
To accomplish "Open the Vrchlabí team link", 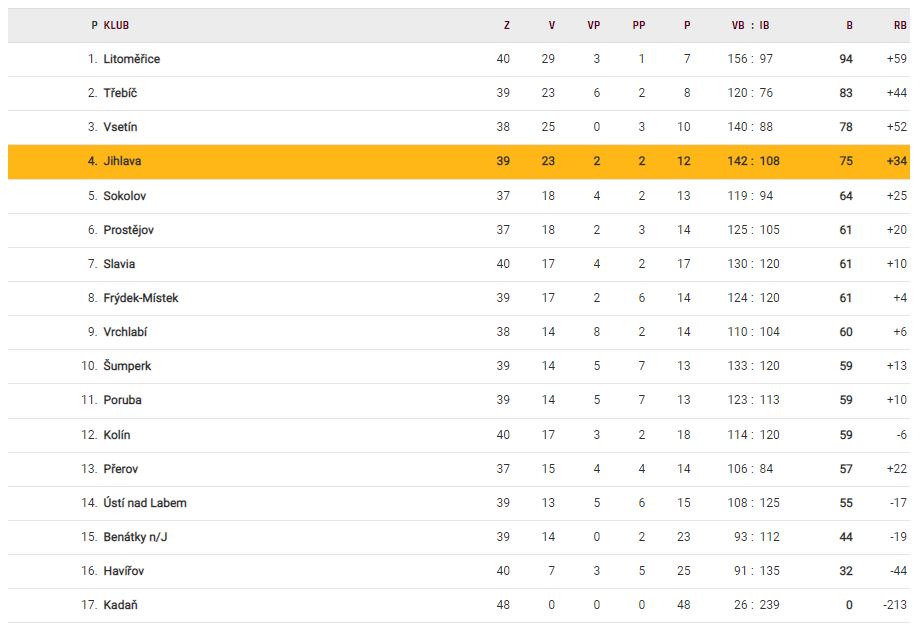I will point(125,332).
